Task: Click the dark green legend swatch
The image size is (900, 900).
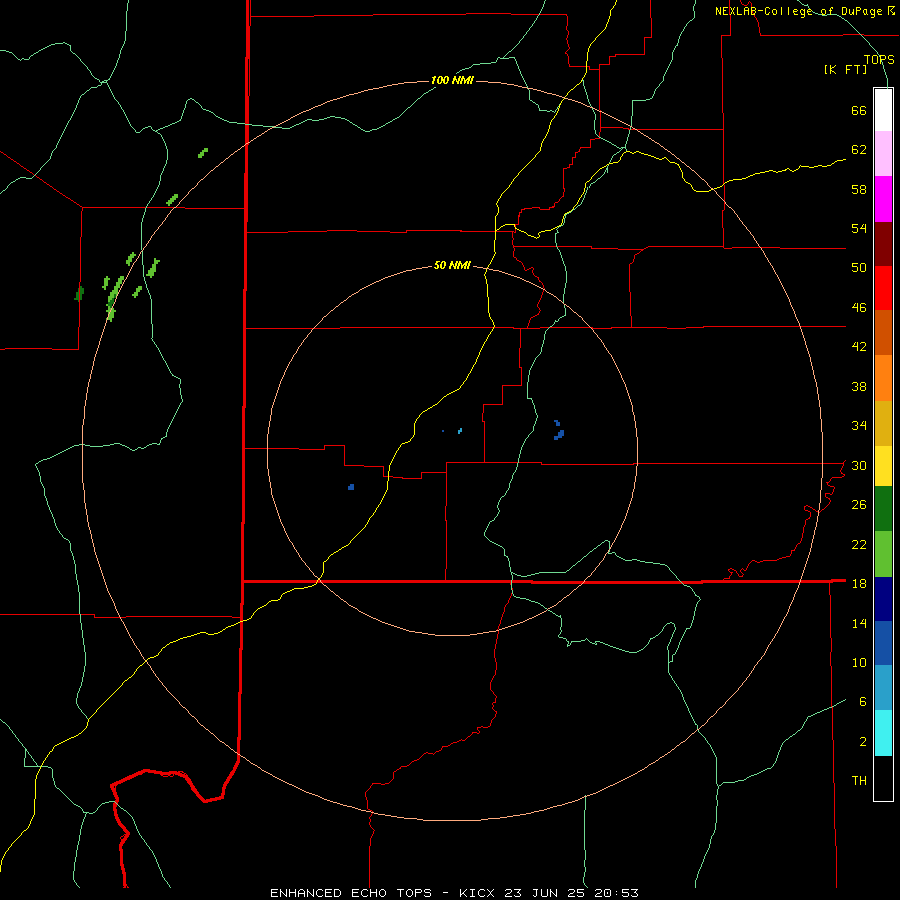Action: coord(883,509)
